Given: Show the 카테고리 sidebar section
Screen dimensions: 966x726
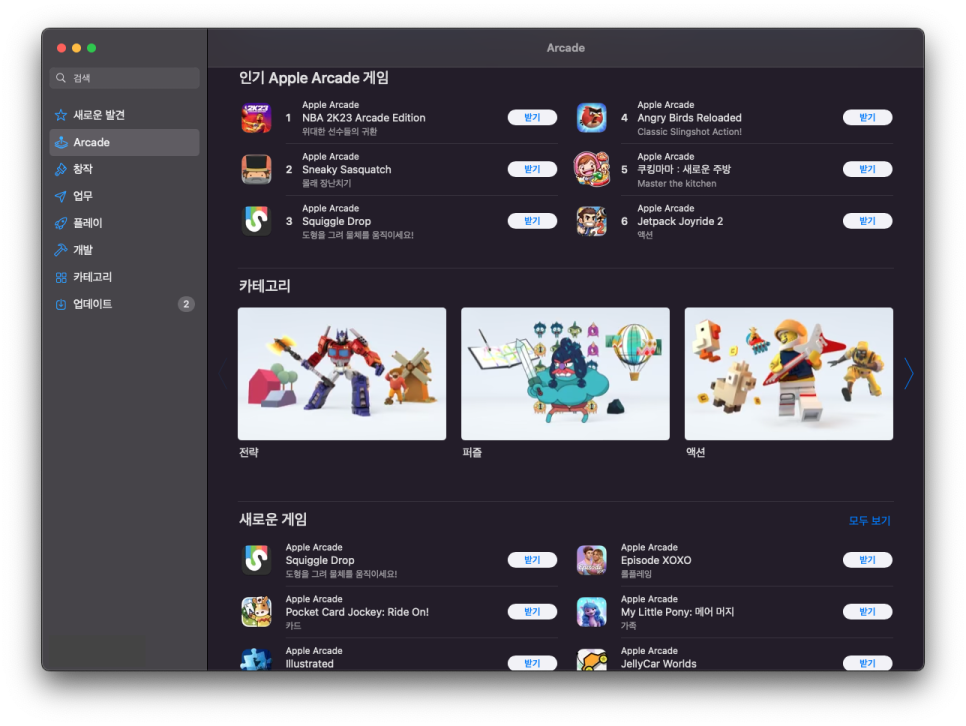Looking at the screenshot, I should pyautogui.click(x=124, y=277).
